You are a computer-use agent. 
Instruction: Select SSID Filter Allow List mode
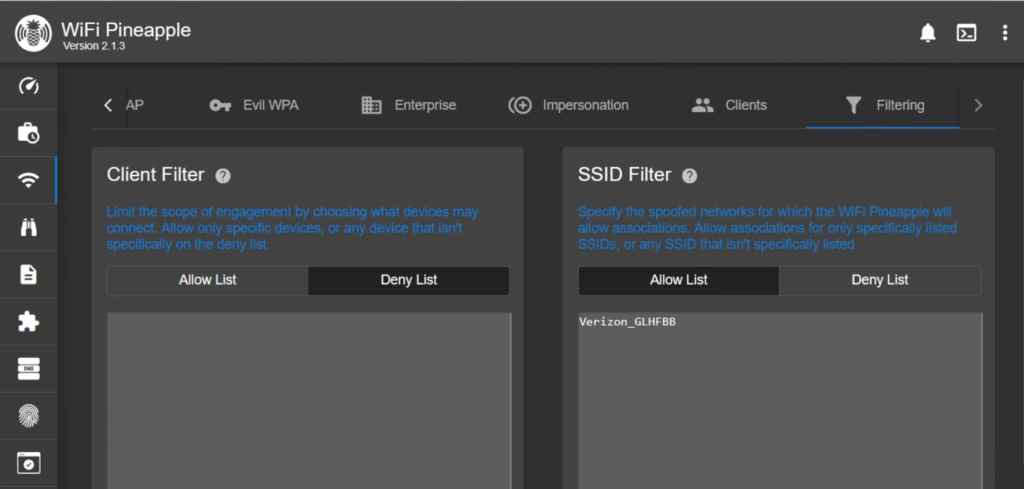(x=679, y=280)
